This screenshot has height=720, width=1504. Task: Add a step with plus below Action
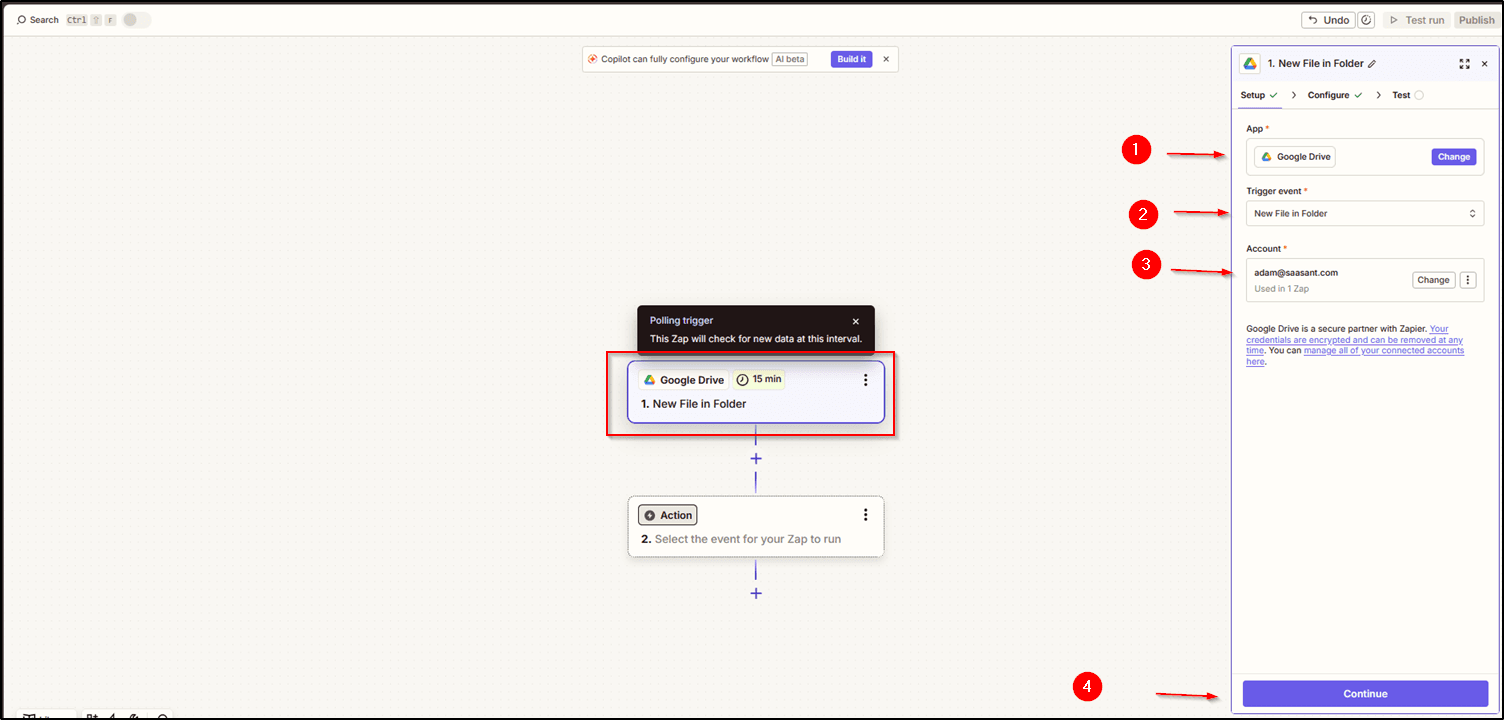(756, 593)
